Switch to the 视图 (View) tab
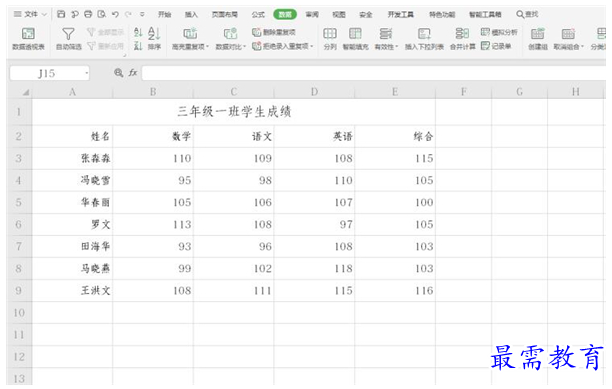The image size is (612, 389). coord(338,14)
